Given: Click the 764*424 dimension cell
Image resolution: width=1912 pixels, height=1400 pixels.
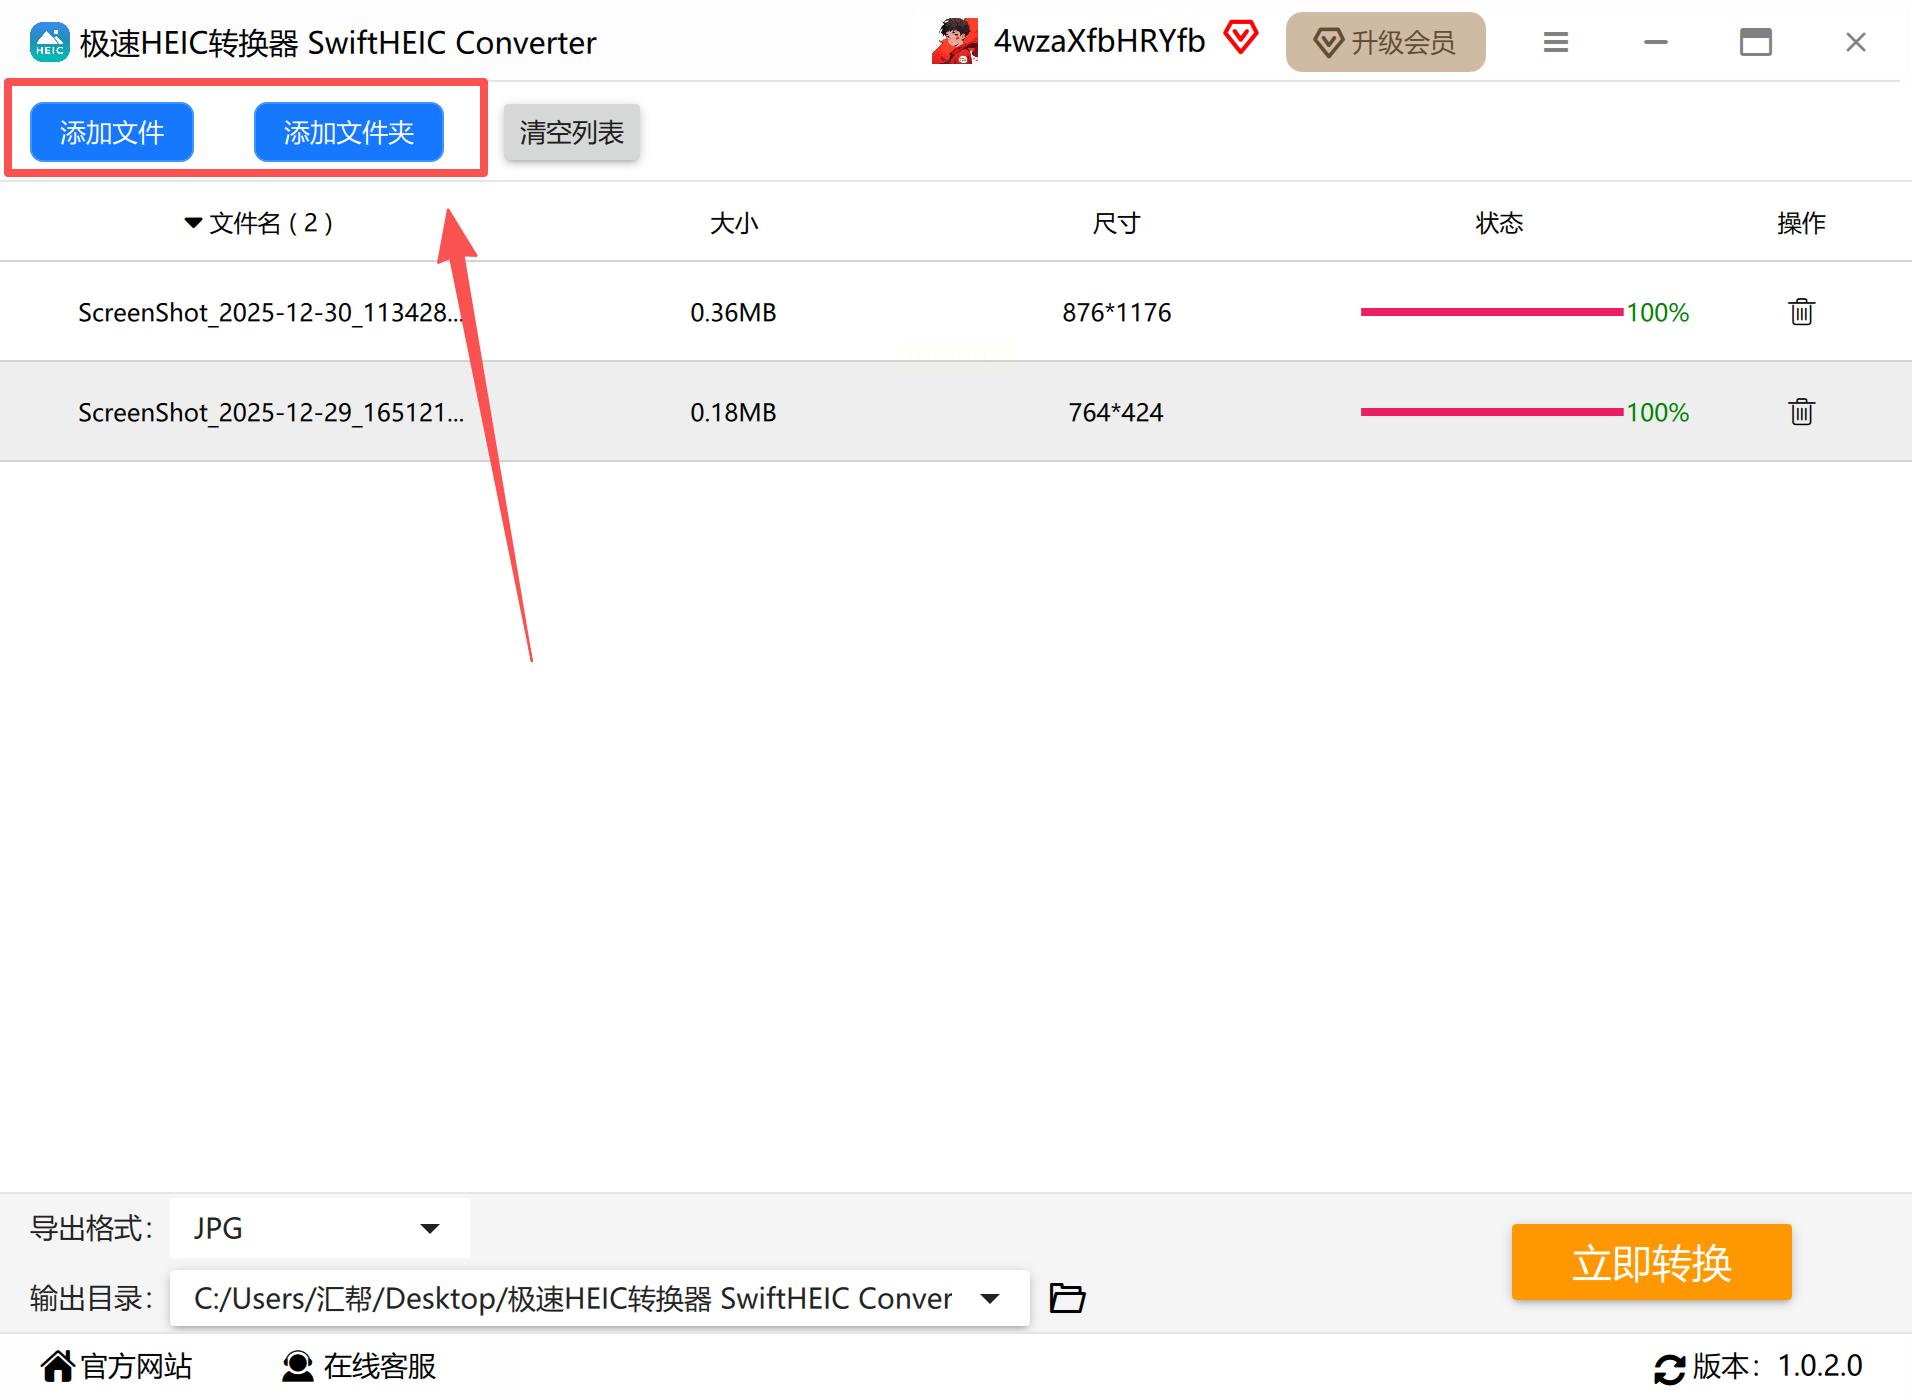Looking at the screenshot, I should click(x=1116, y=413).
